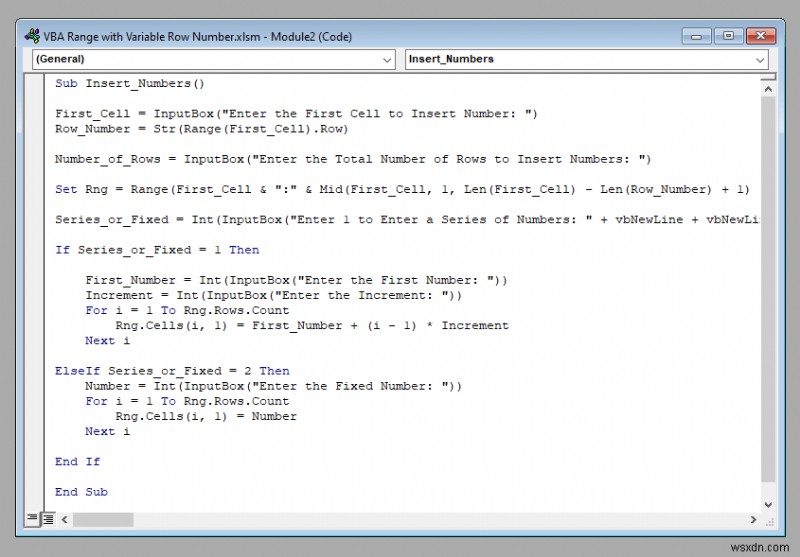800x557 pixels.
Task: Minimize the Module2 code window
Action: (x=696, y=36)
